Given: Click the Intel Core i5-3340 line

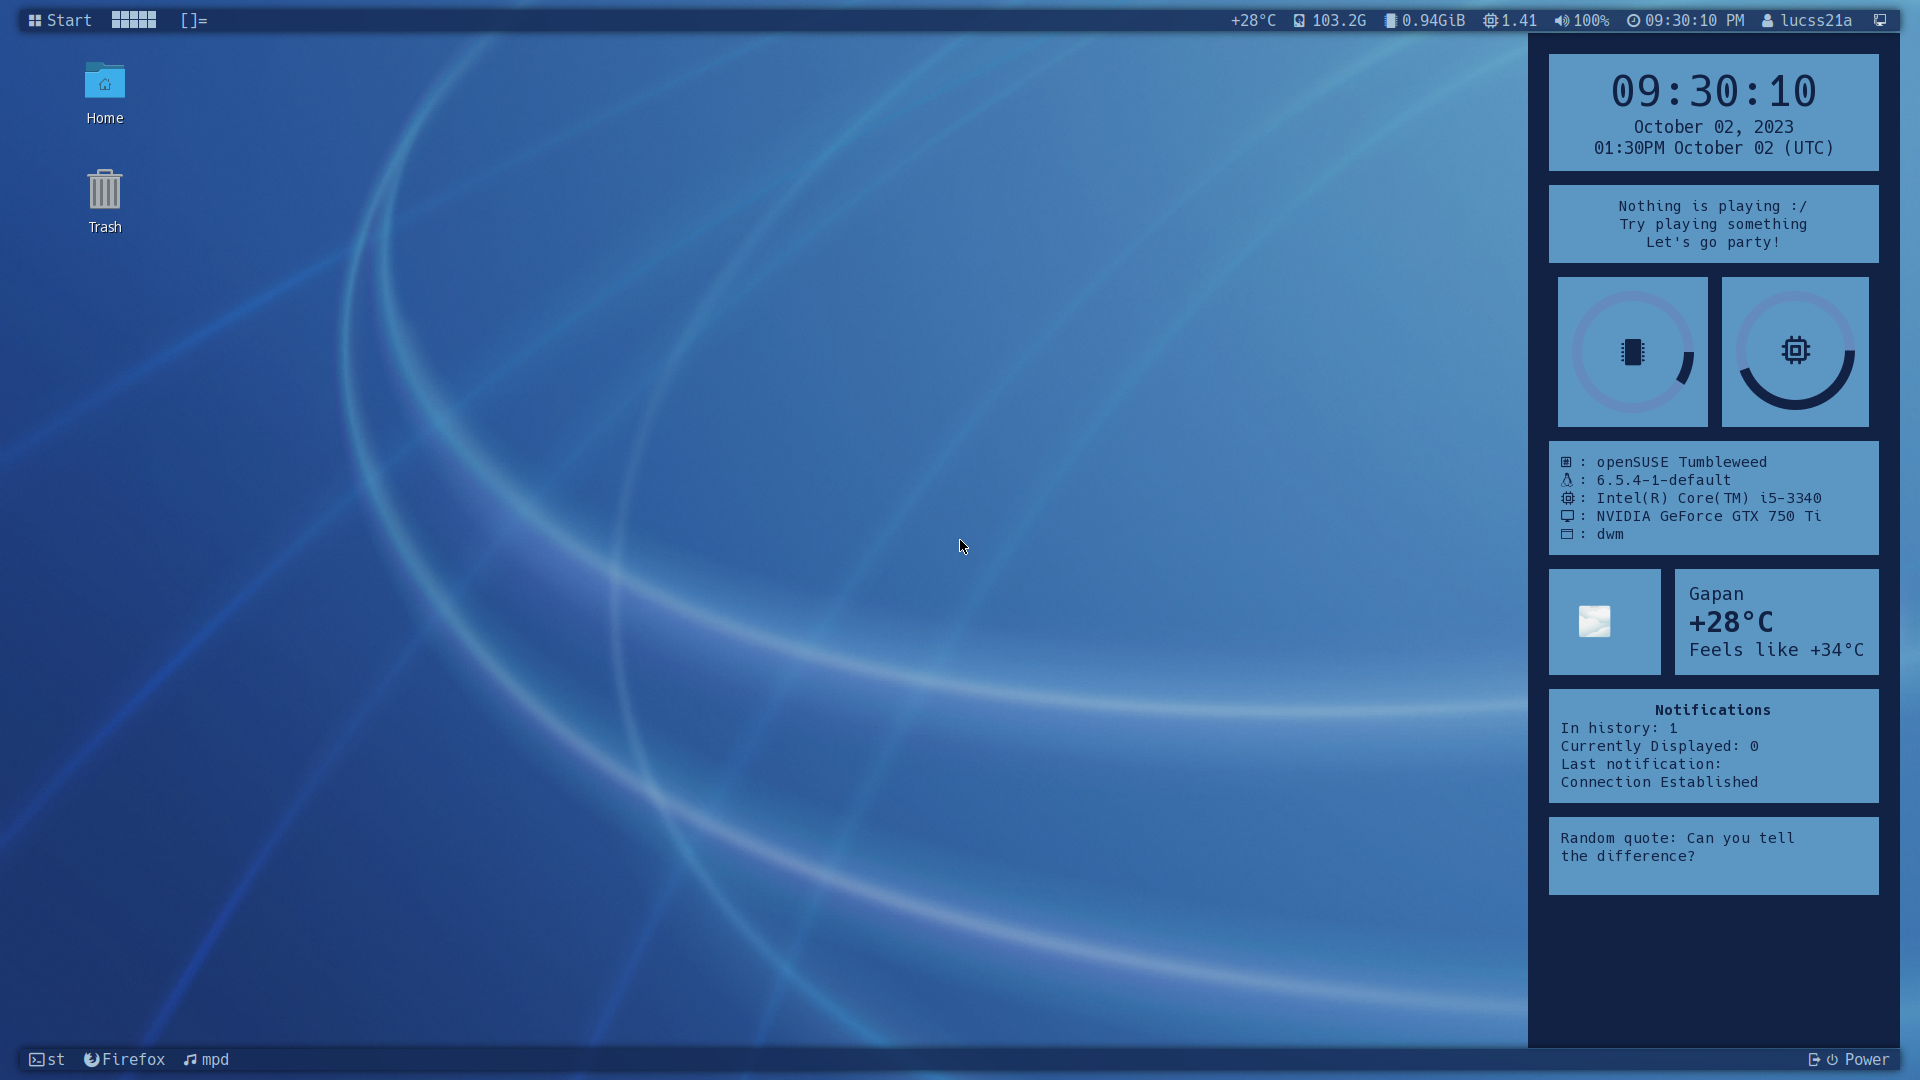Looking at the screenshot, I should (1691, 498).
